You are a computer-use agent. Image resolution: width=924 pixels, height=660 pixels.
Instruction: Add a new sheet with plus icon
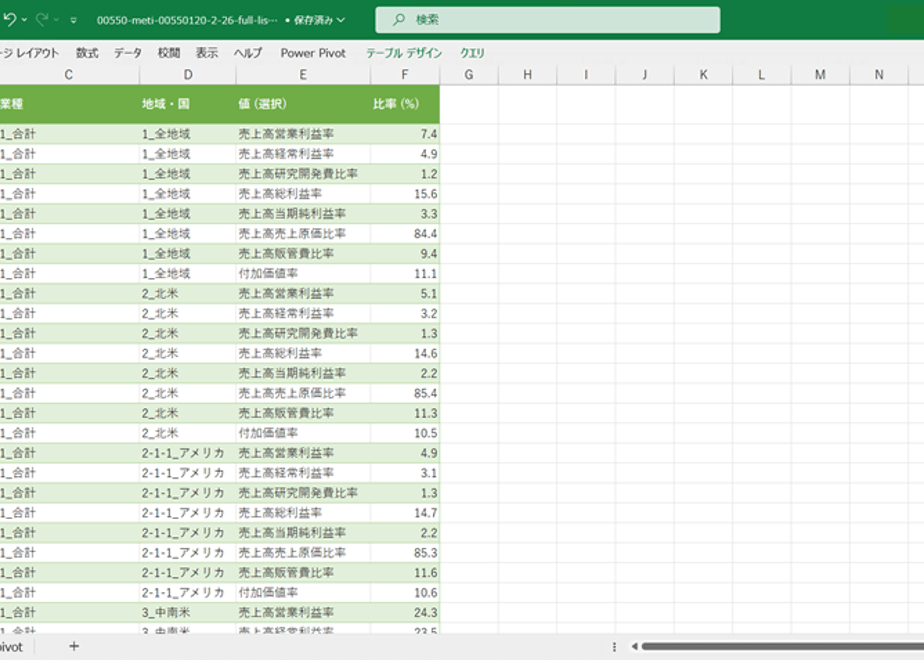pos(74,646)
